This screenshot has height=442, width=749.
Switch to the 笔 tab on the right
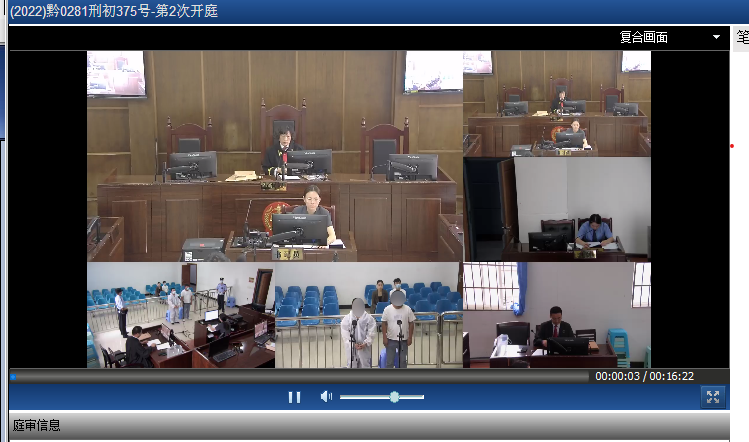click(x=742, y=38)
